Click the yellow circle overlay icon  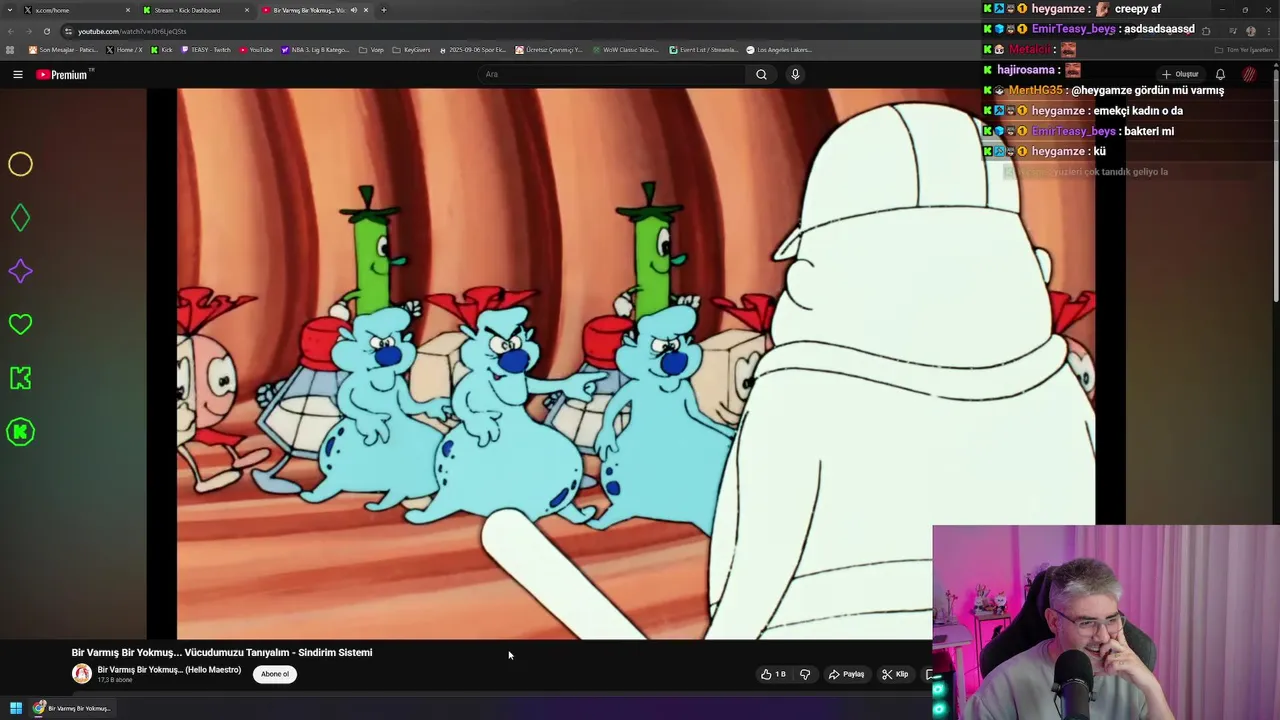tap(20, 164)
